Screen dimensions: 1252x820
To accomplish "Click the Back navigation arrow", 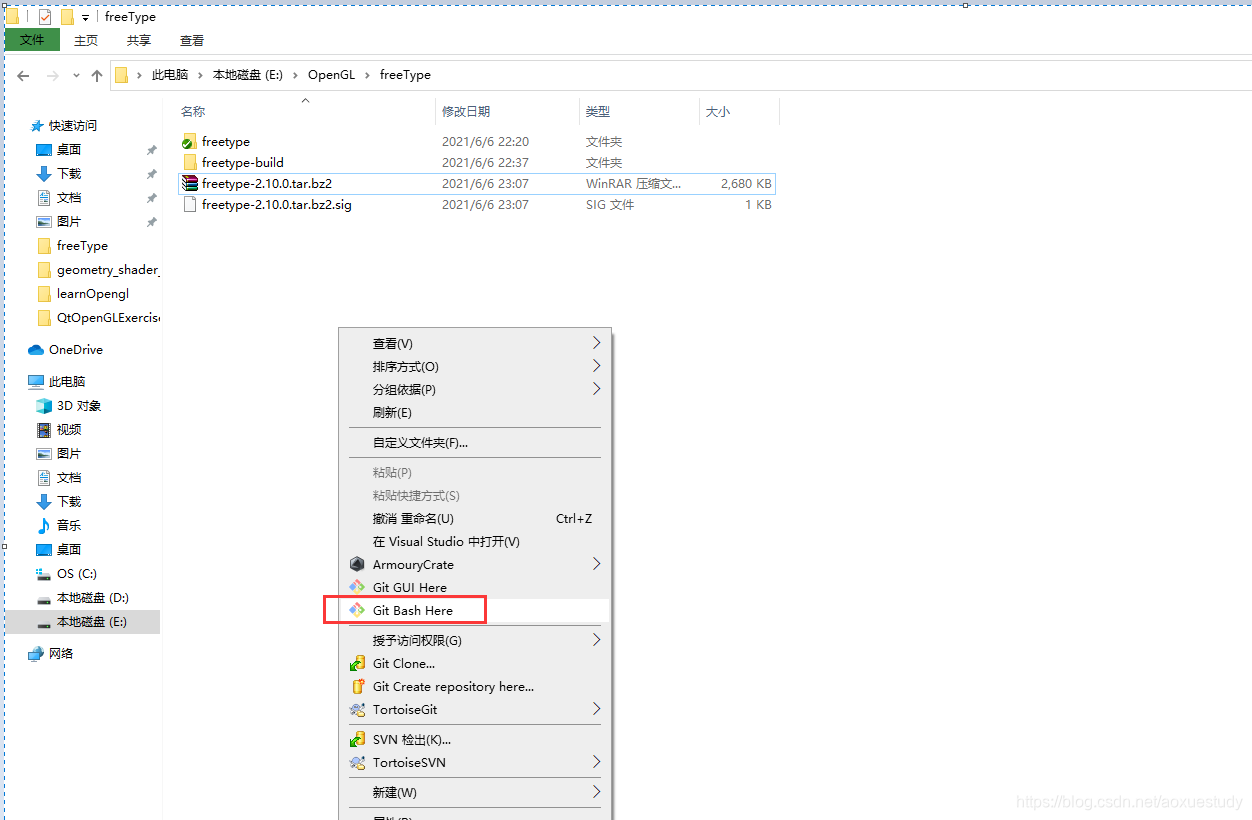I will 23,75.
